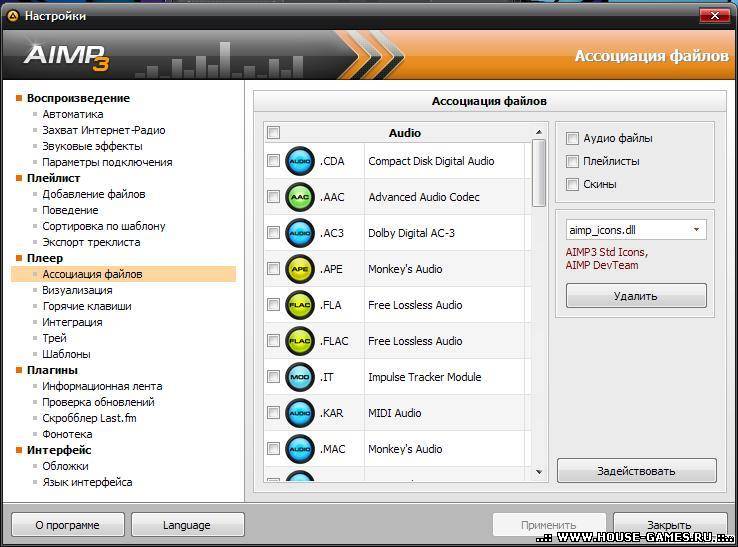Open Добавление файлов settings

click(94, 194)
